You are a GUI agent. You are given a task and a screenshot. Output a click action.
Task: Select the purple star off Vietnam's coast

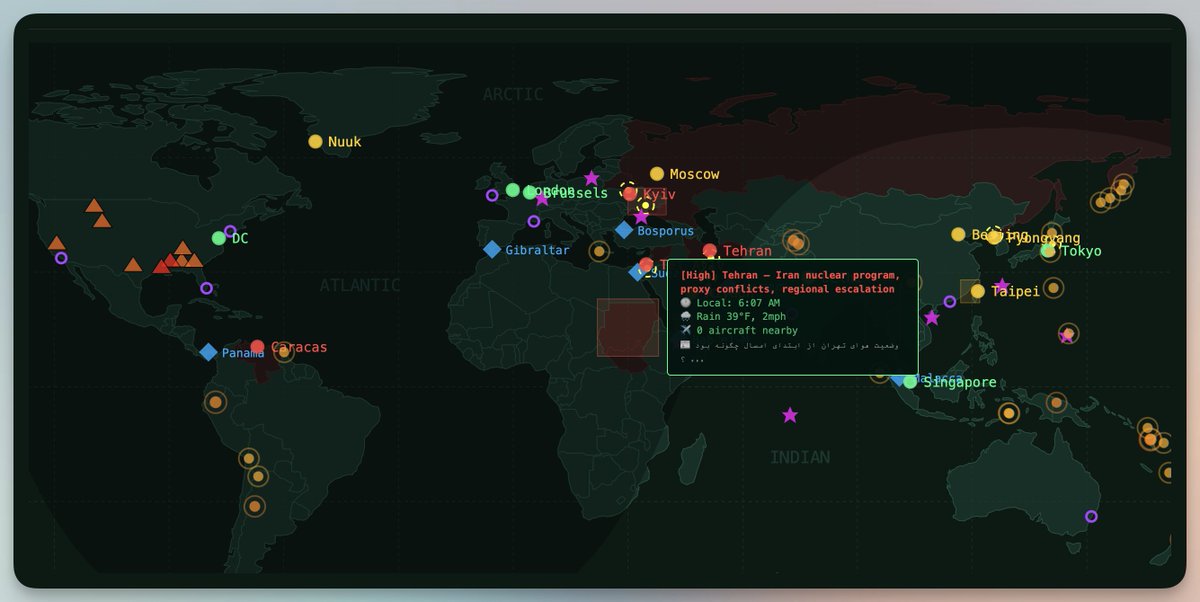(x=932, y=318)
